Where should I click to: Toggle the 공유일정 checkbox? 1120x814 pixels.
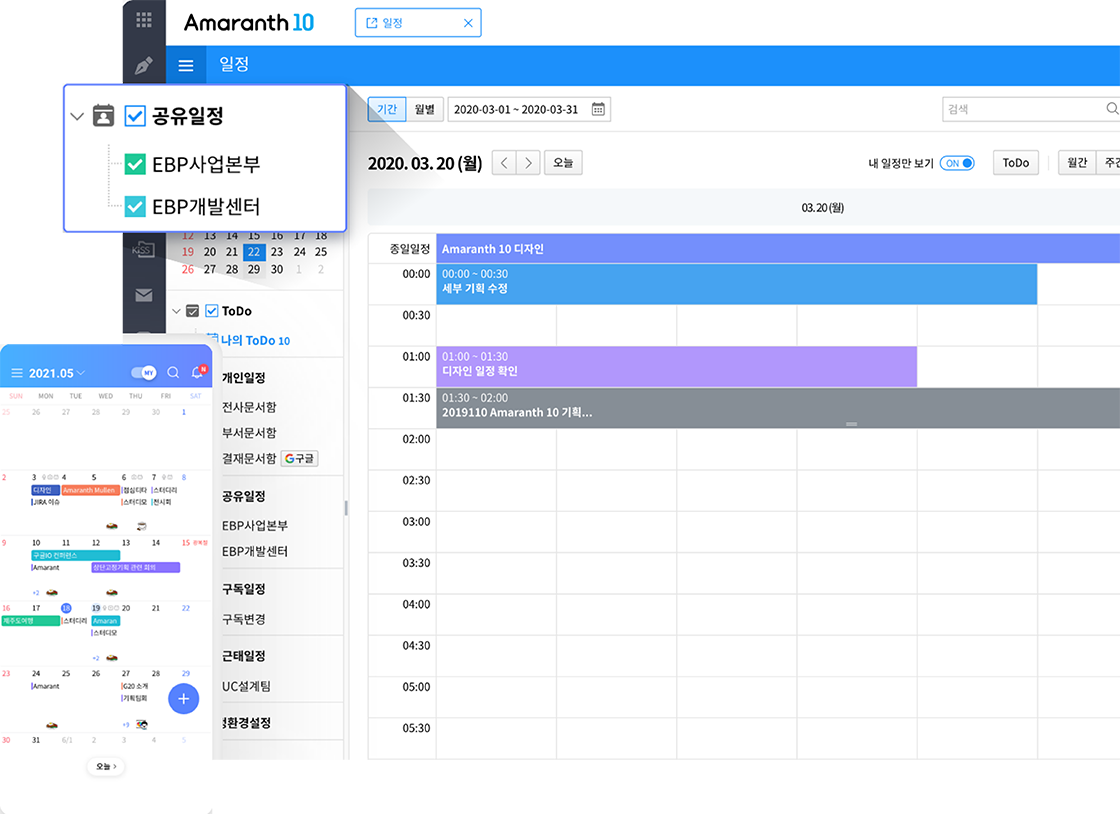(x=135, y=116)
